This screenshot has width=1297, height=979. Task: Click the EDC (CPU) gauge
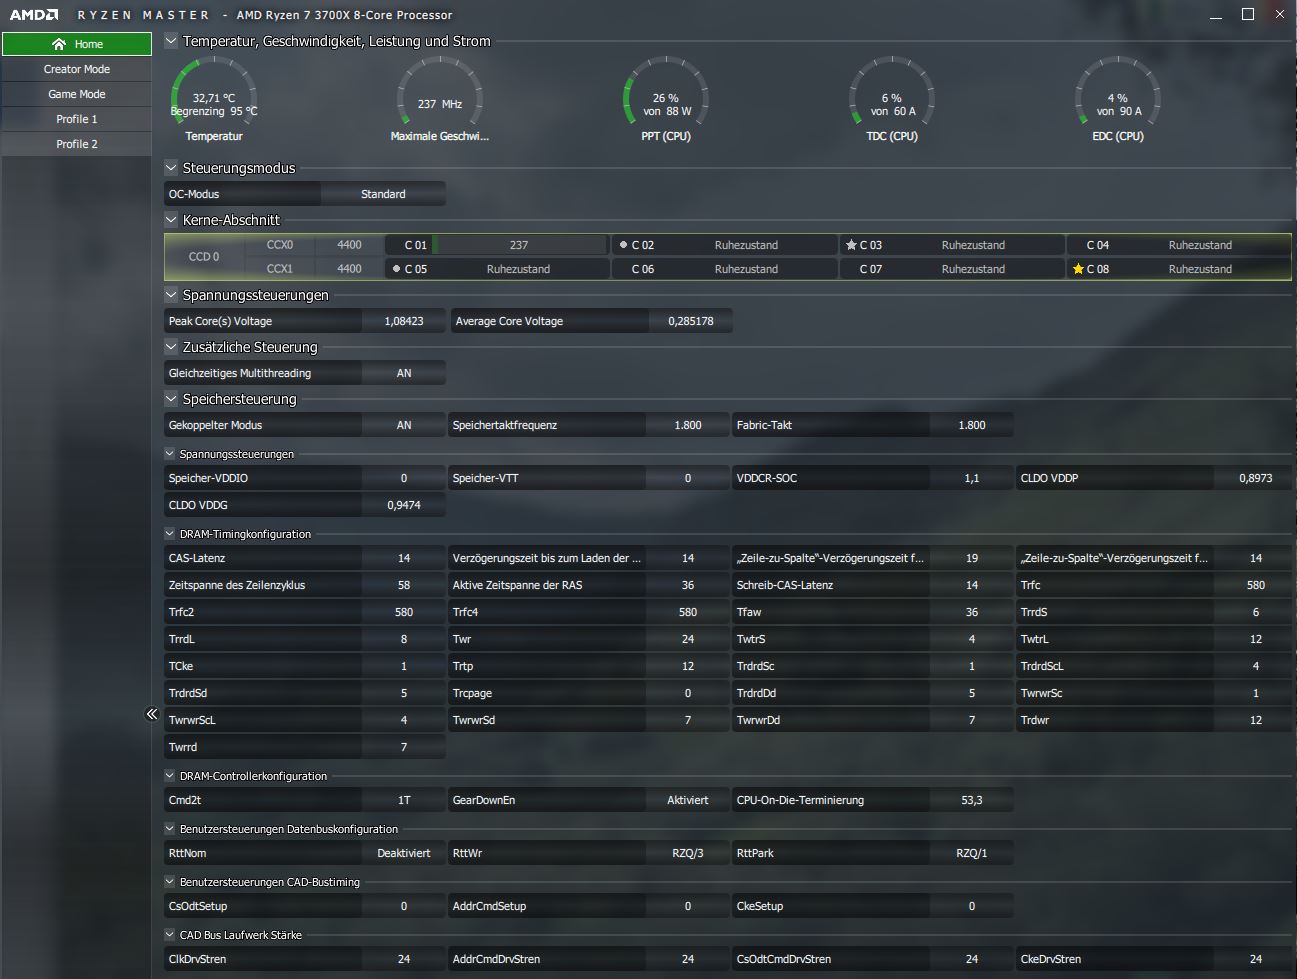click(1118, 100)
